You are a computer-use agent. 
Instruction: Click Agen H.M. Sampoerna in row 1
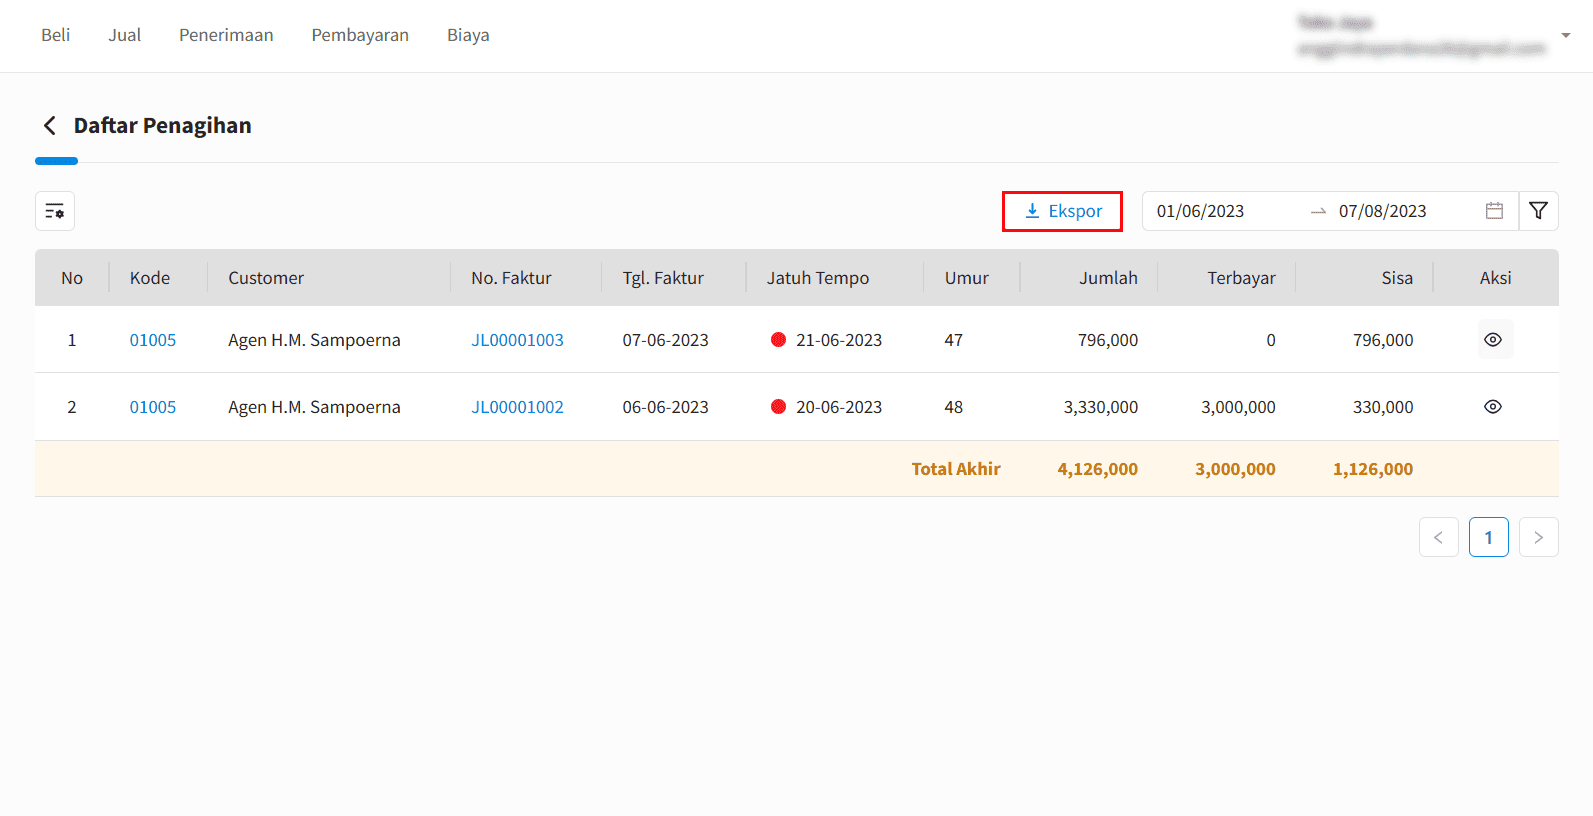point(314,340)
